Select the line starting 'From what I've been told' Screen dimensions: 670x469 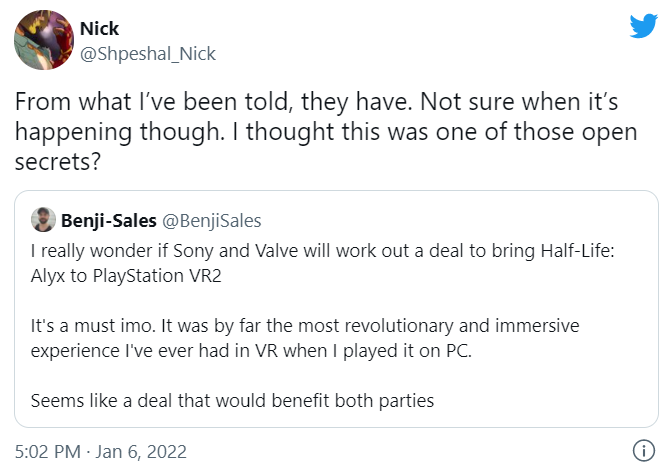coord(317,102)
